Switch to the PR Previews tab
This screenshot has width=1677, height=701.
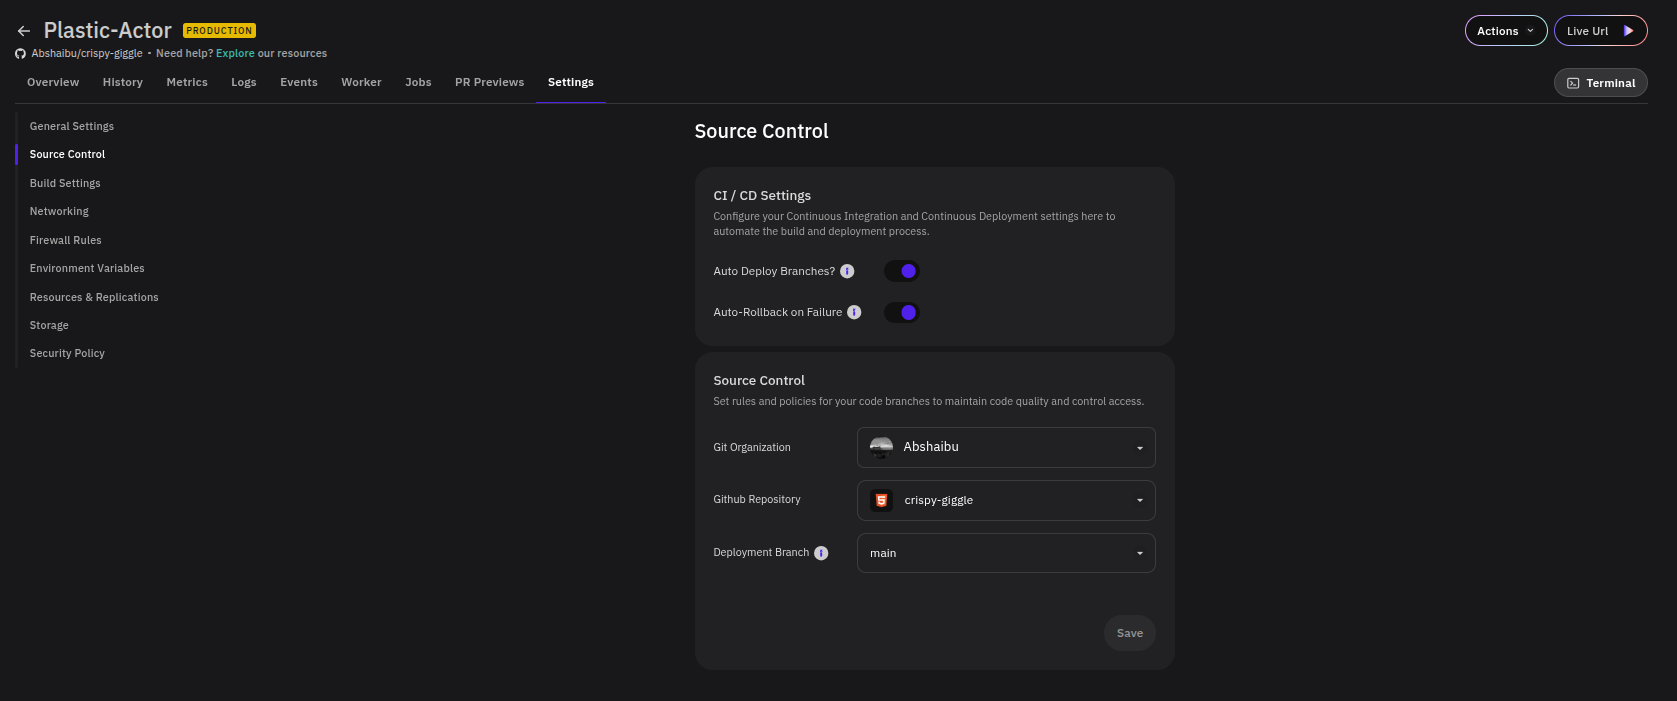[x=489, y=82]
